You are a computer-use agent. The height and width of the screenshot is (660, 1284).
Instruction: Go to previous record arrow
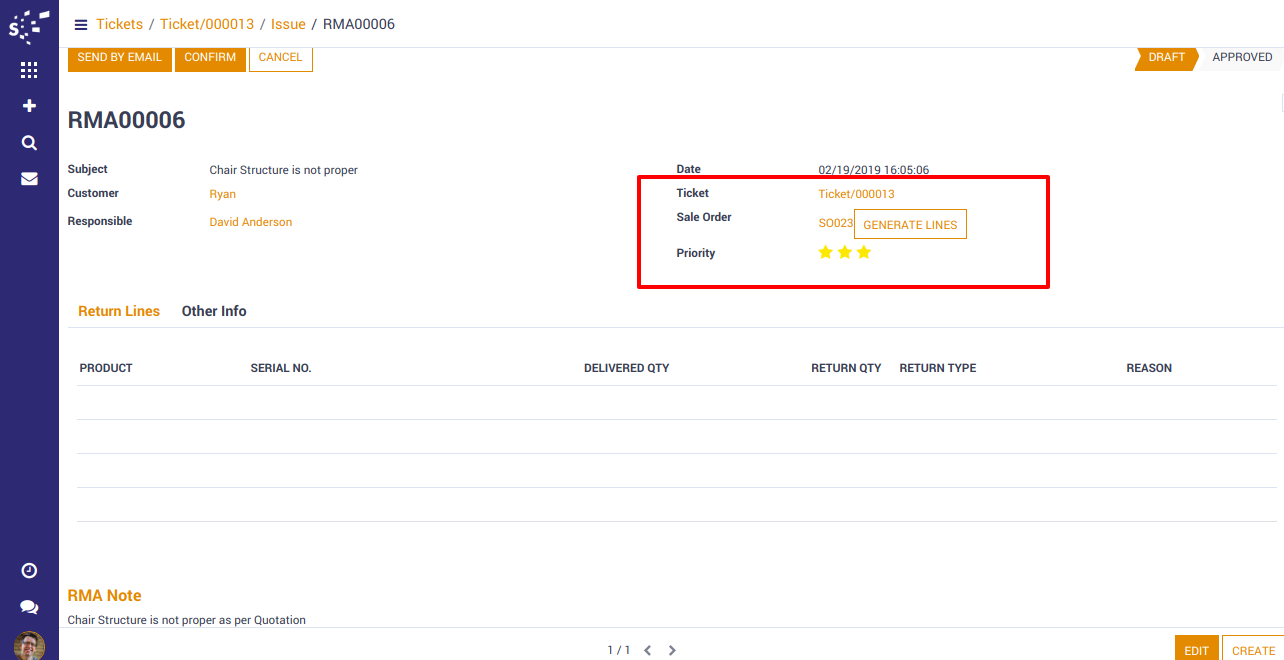click(x=647, y=651)
